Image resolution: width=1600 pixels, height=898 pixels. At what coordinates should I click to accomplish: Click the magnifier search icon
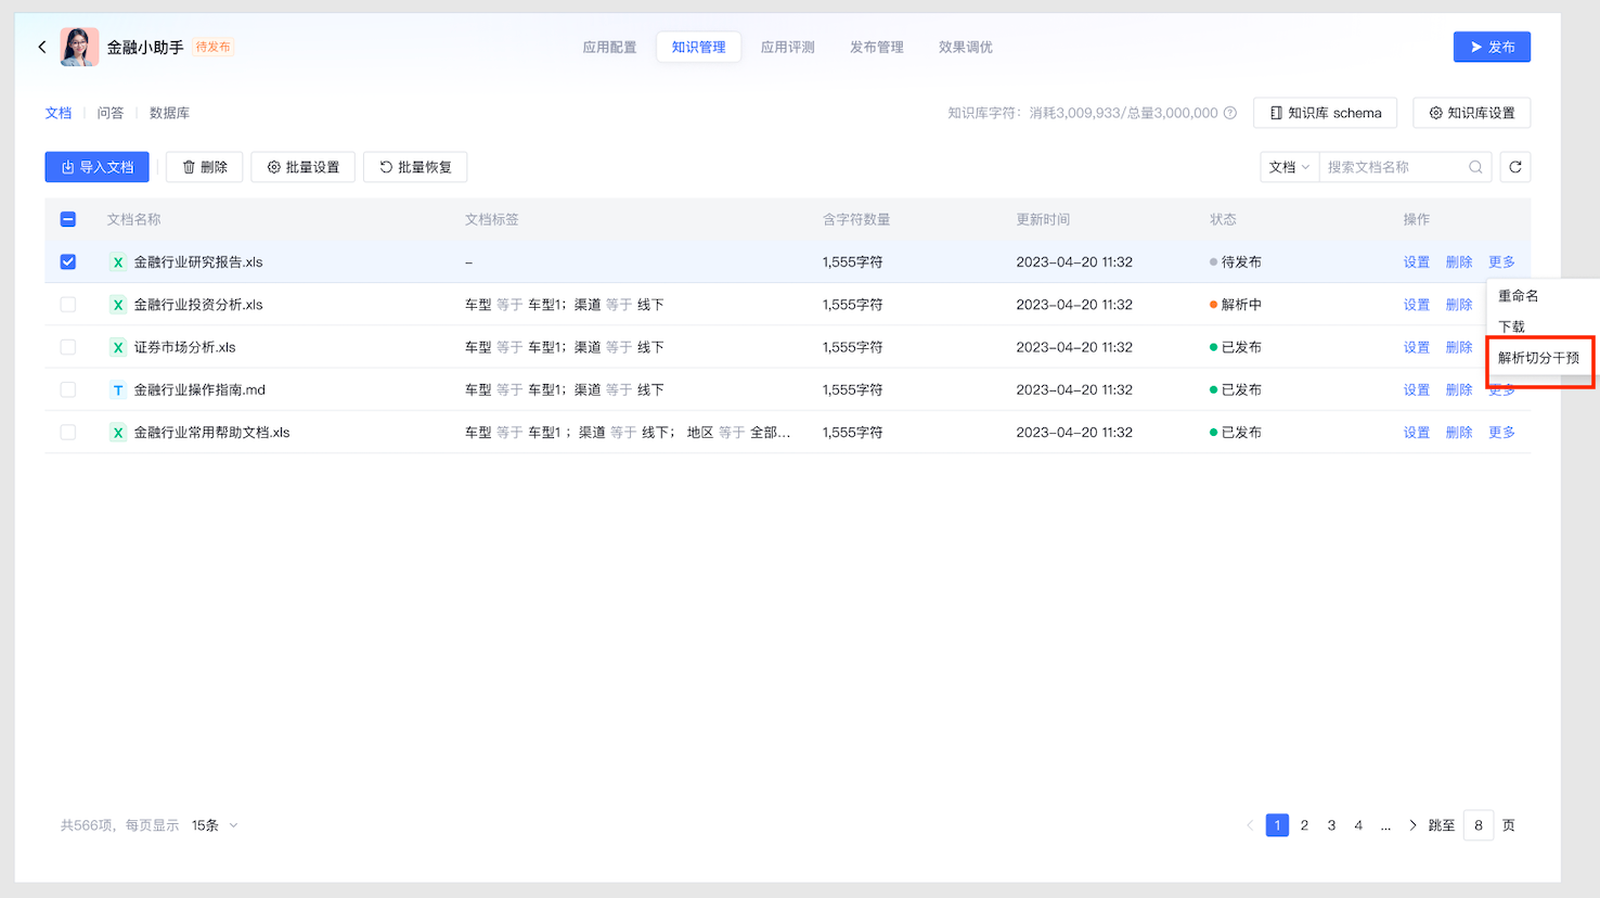click(x=1475, y=167)
